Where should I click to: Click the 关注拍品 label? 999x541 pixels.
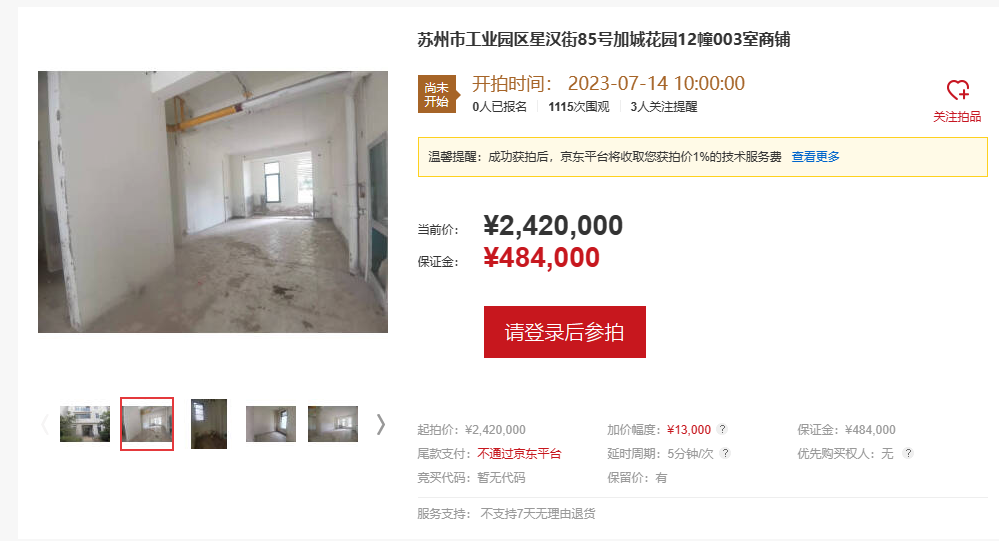tap(957, 117)
